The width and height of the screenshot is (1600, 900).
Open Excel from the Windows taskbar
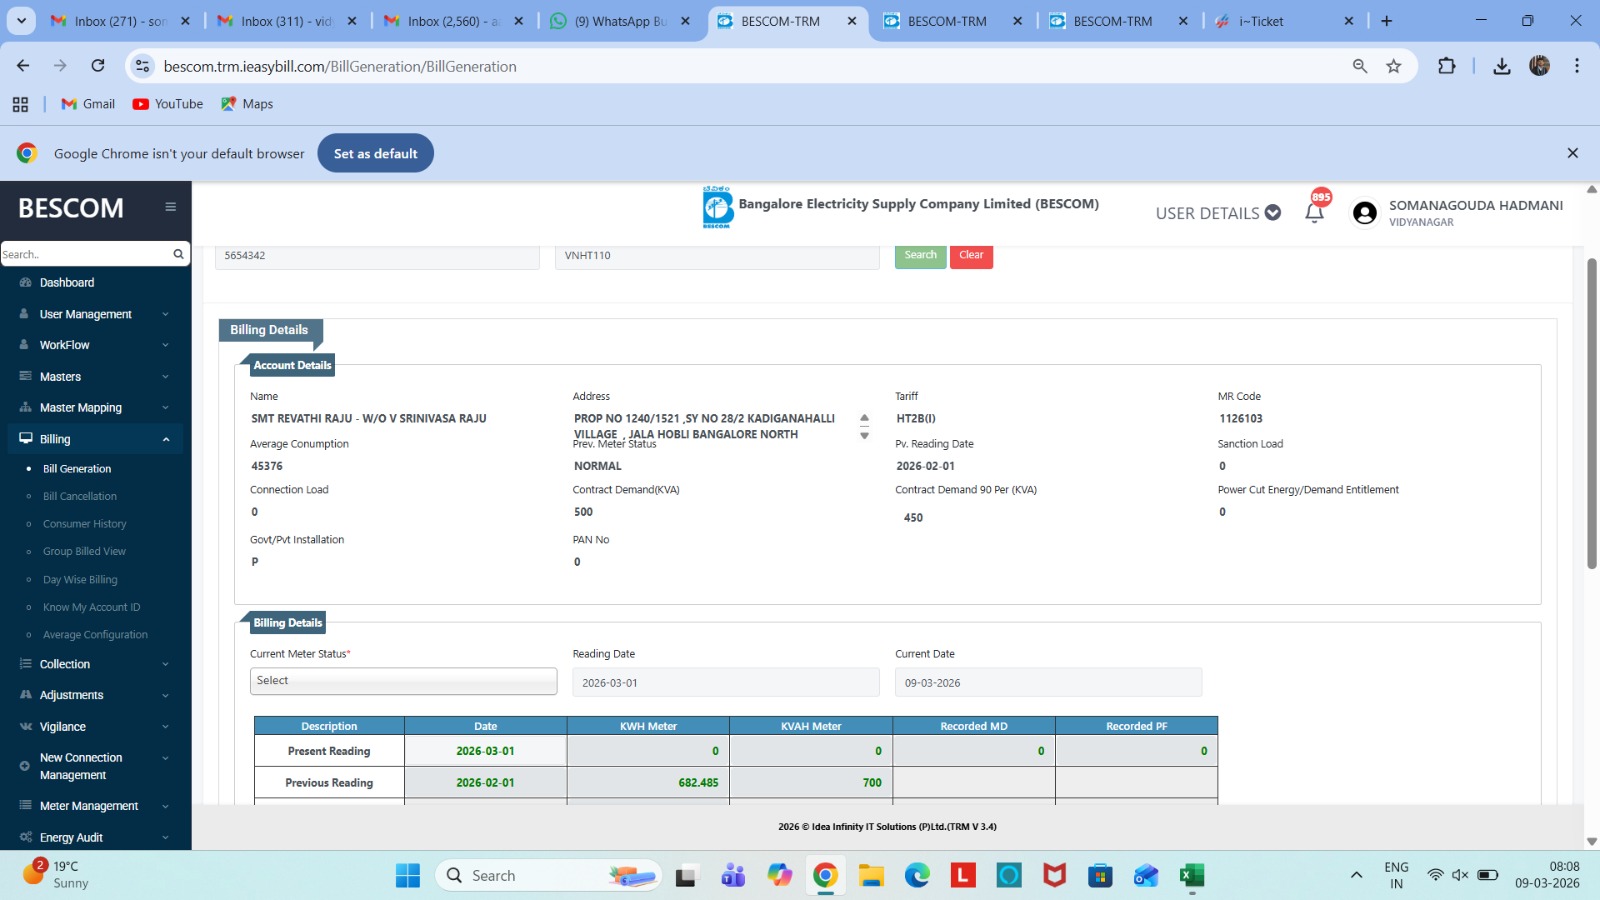click(1191, 876)
